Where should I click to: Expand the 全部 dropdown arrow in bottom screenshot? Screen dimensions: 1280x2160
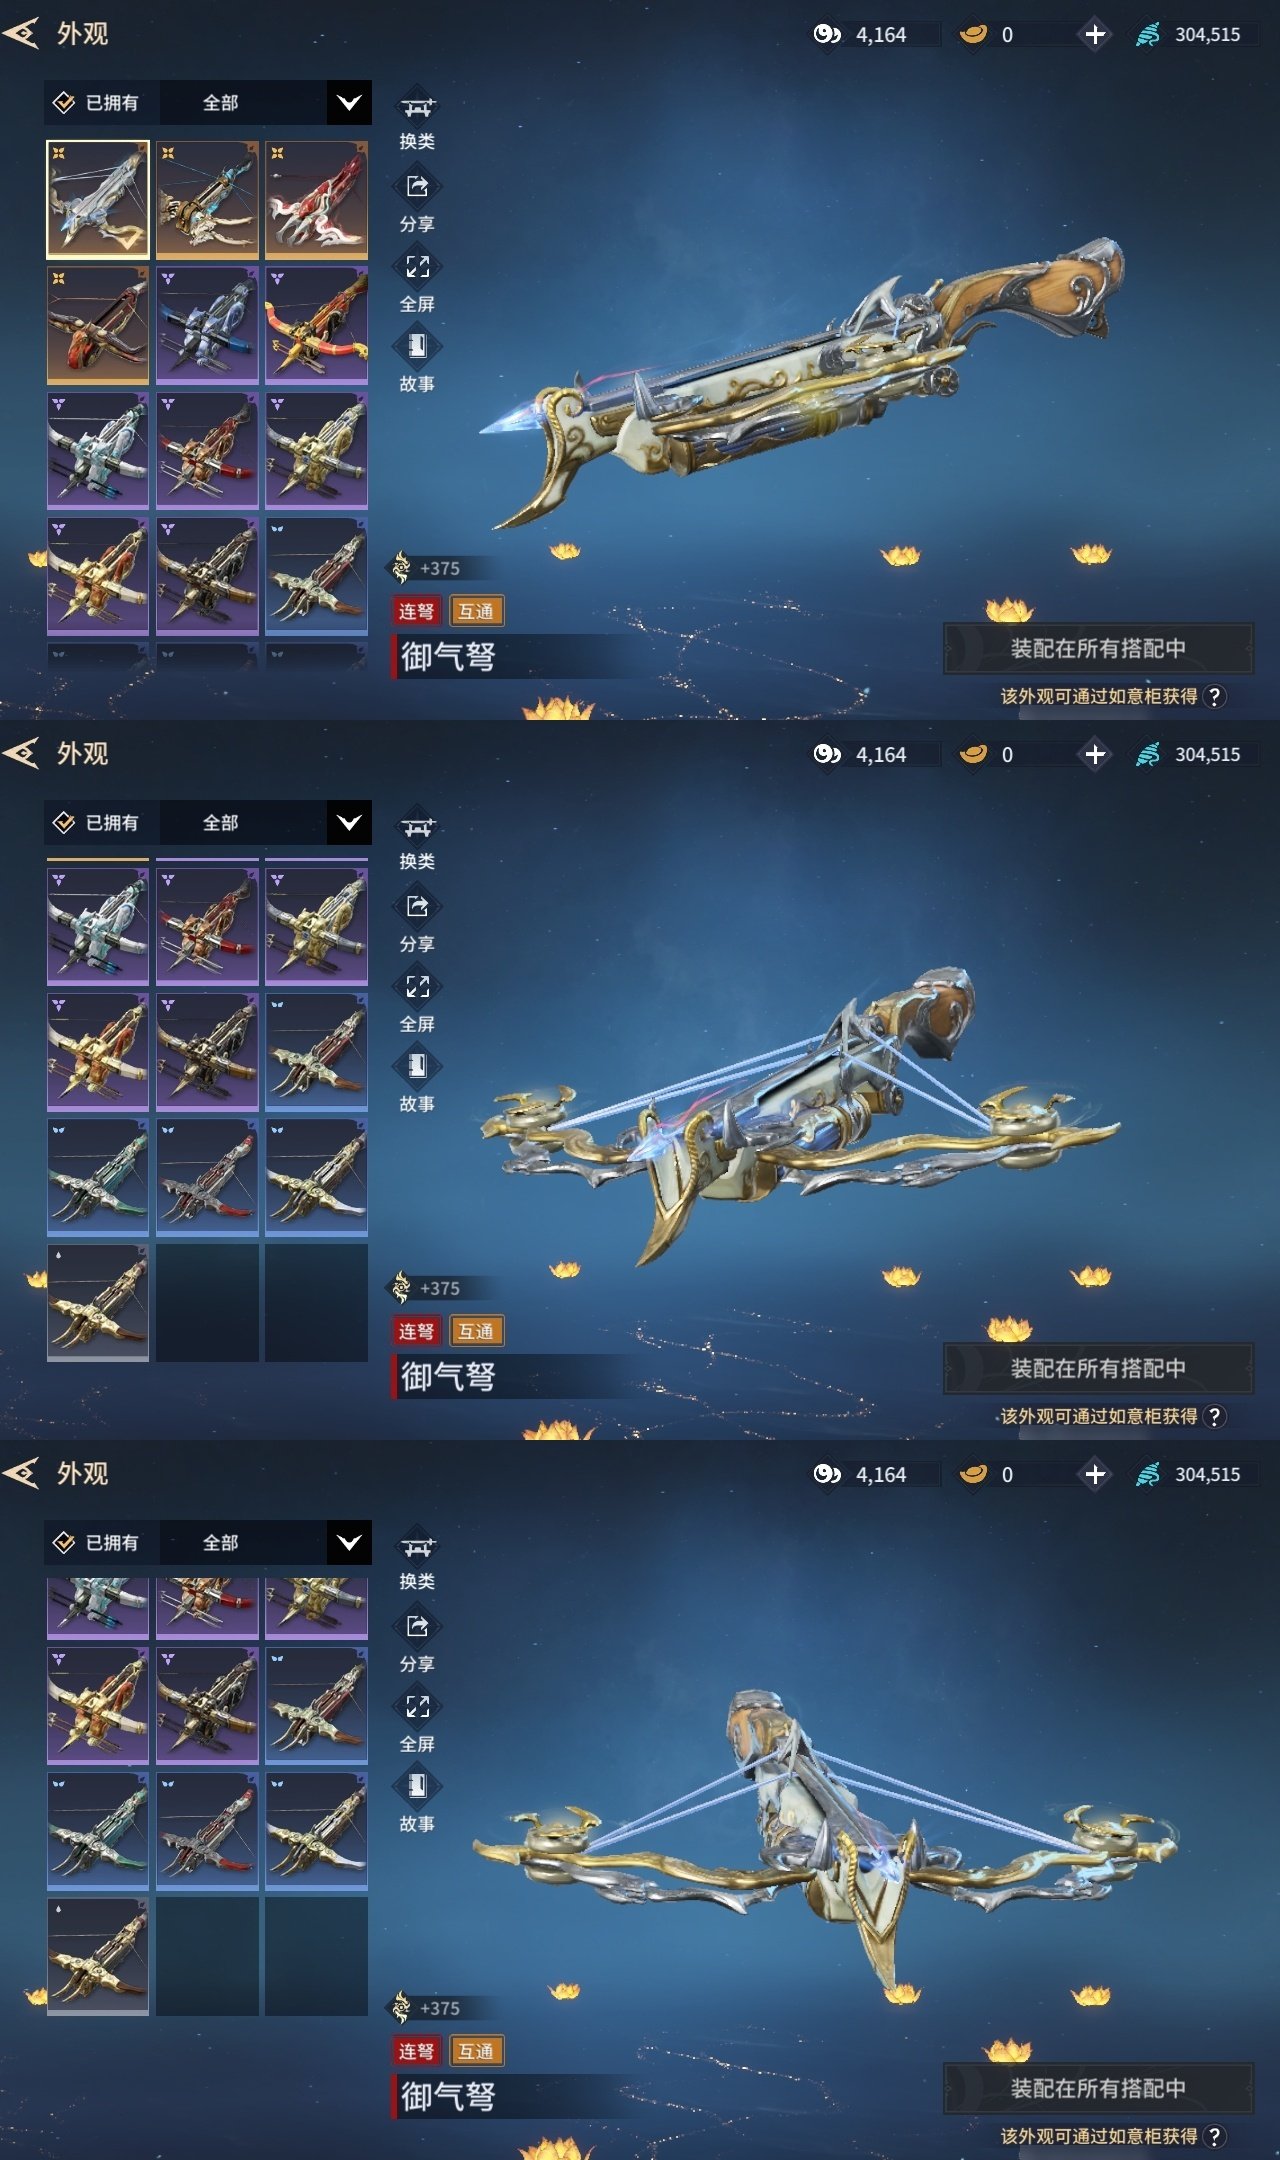click(x=349, y=1543)
